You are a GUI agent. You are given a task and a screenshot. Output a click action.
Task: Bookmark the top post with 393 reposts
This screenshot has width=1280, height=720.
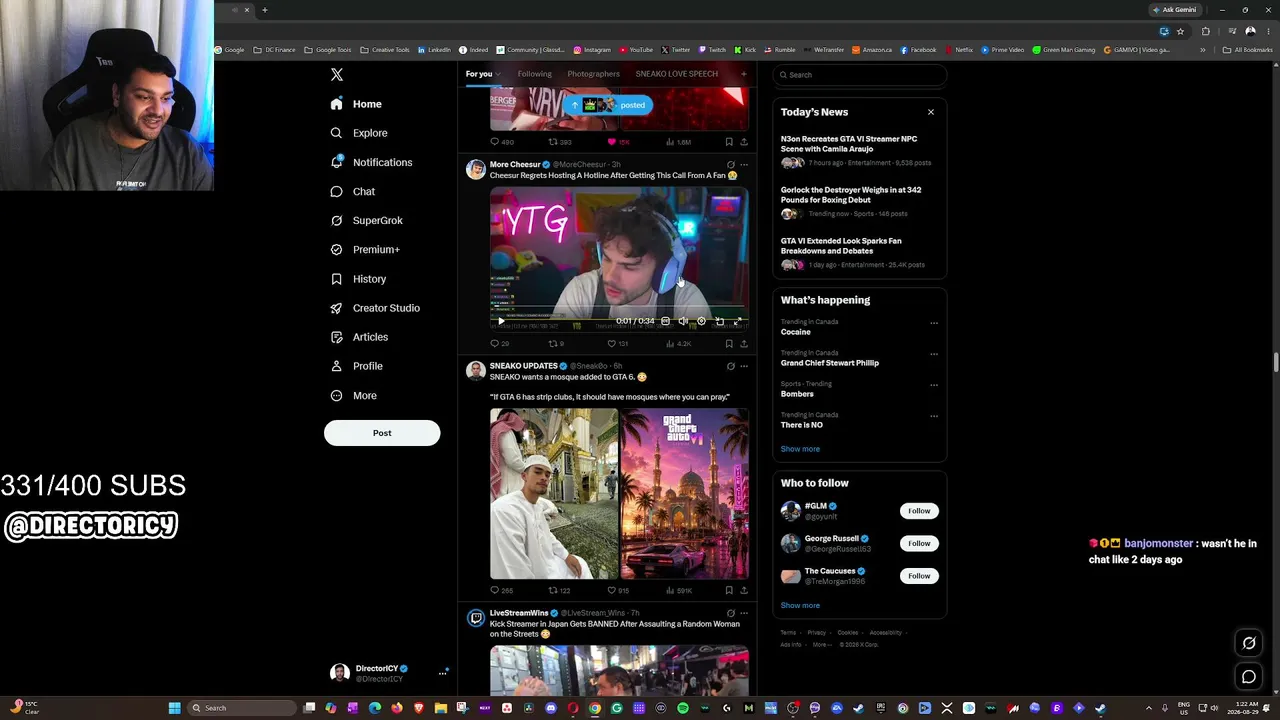pos(729,142)
